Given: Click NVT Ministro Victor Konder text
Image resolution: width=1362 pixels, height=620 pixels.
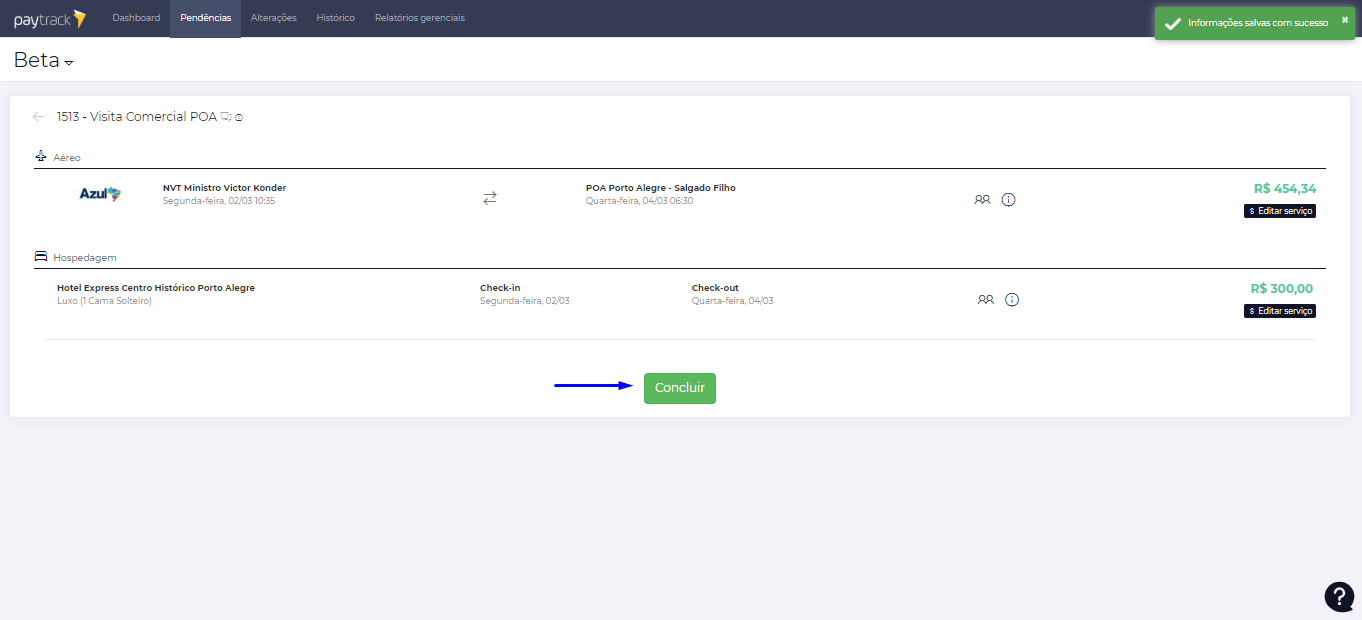Looking at the screenshot, I should [224, 188].
